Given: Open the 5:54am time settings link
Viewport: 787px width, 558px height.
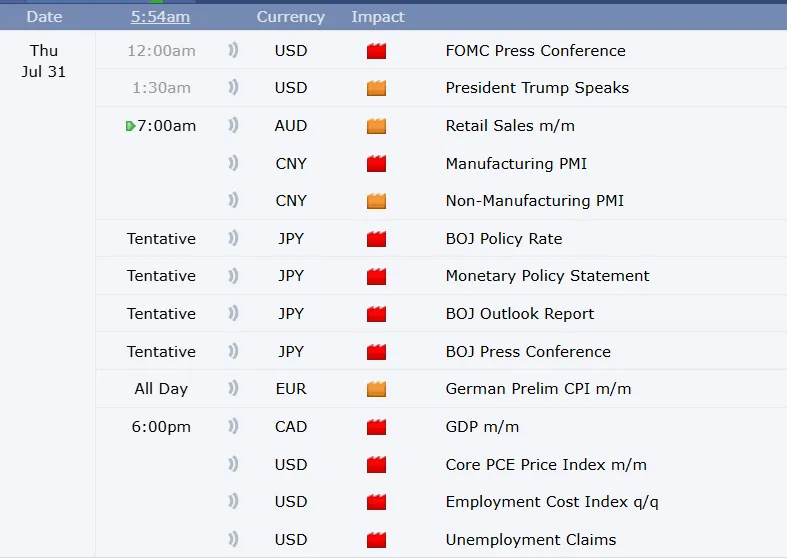Looking at the screenshot, I should pos(160,17).
